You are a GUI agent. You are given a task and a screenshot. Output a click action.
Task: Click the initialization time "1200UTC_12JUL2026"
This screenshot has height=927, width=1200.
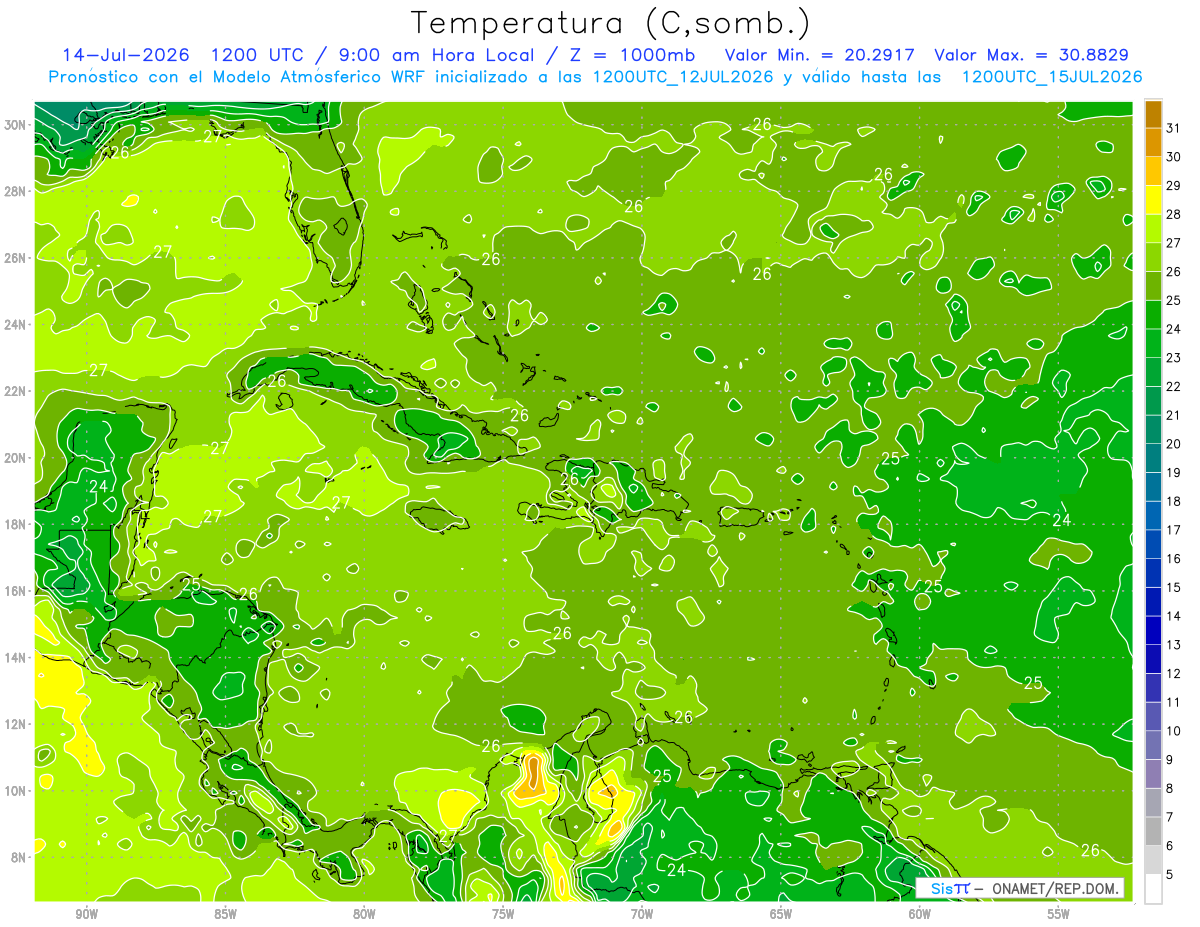coord(685,77)
